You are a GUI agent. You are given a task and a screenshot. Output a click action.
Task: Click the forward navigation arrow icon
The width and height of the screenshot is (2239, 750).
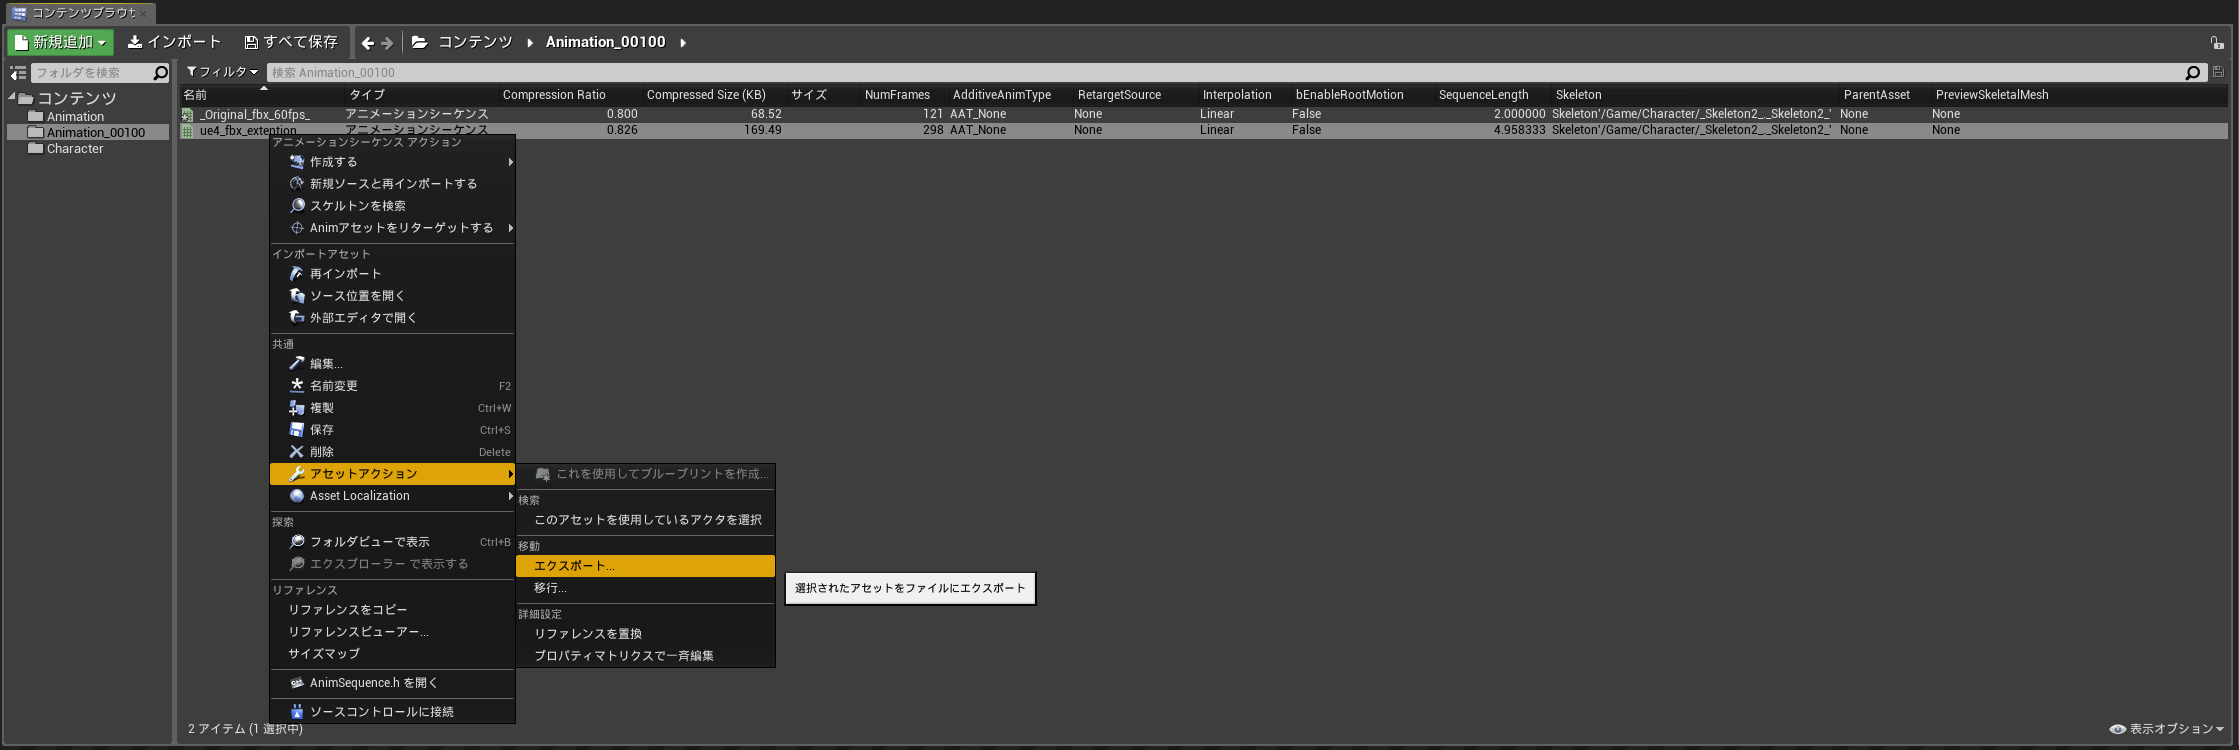387,43
